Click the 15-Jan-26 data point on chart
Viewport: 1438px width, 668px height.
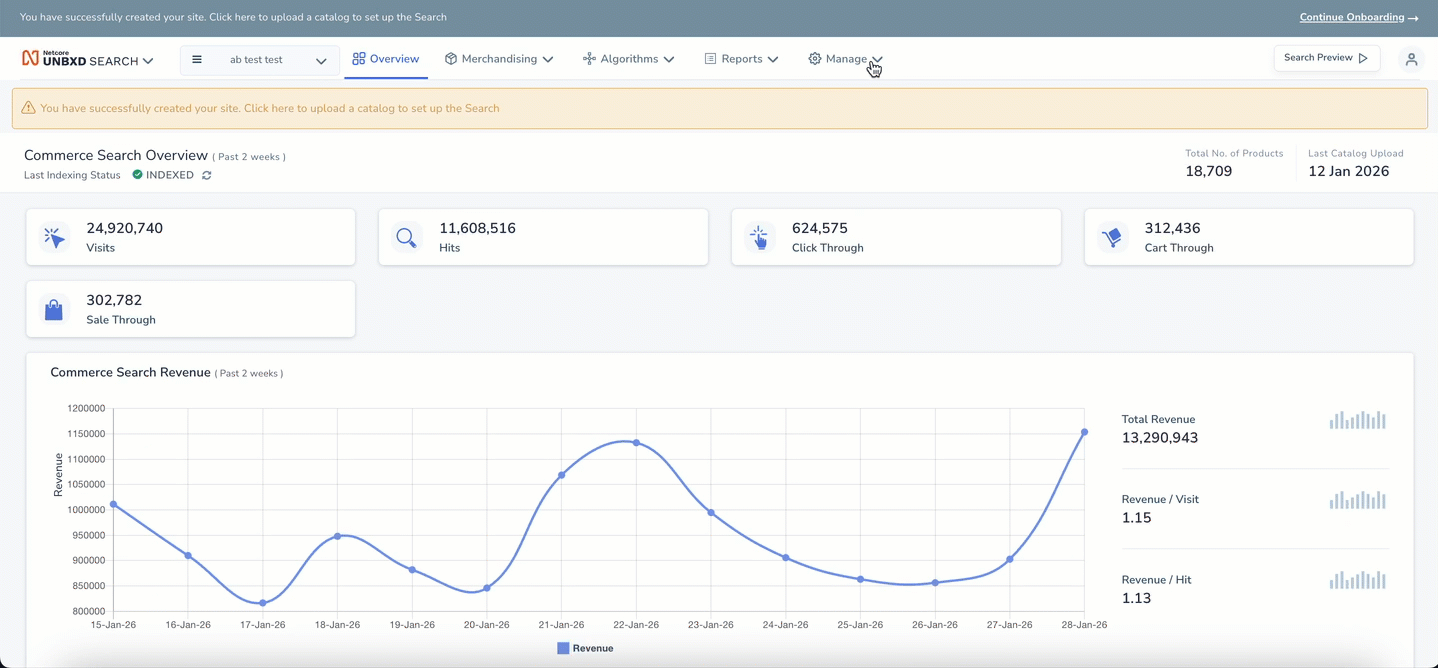tap(113, 504)
